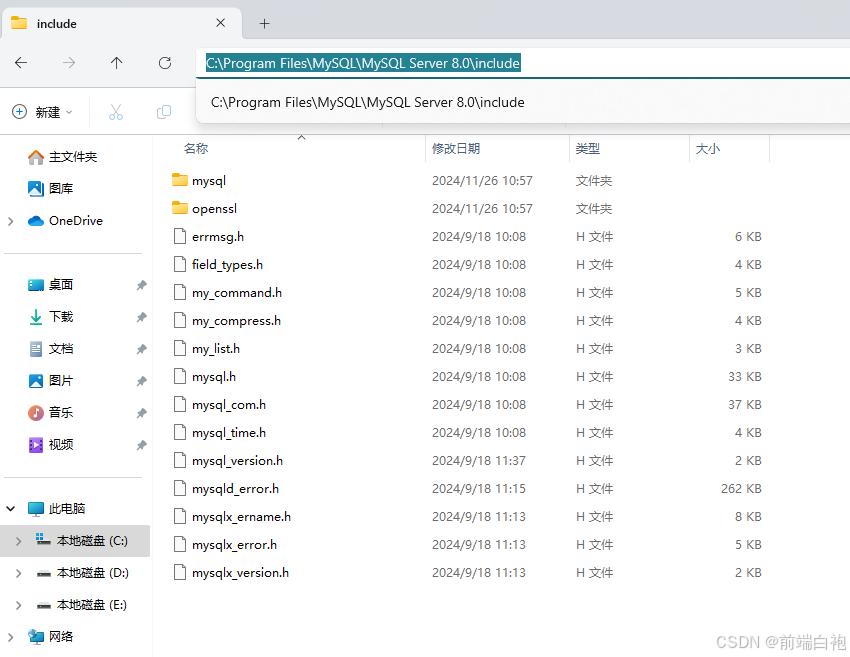The height and width of the screenshot is (657, 850).
Task: Click the pin icon beside 文档
Action: tap(141, 349)
